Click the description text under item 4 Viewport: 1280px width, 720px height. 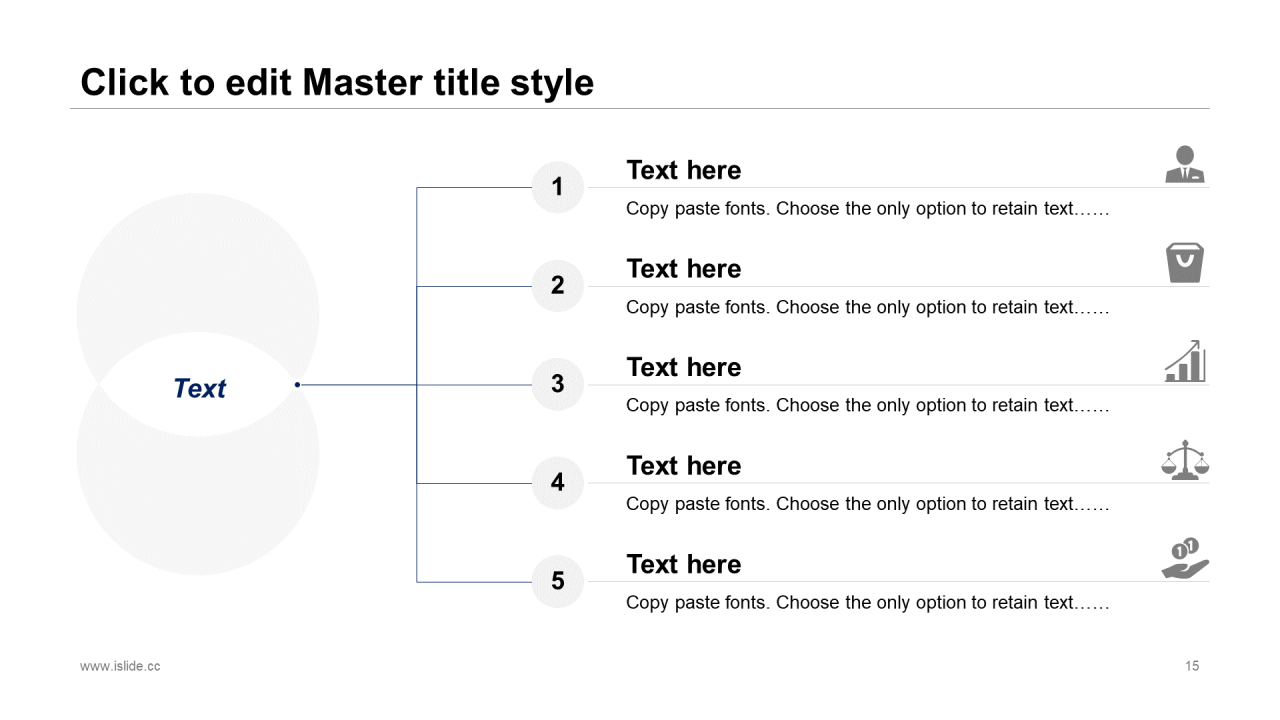pos(868,504)
